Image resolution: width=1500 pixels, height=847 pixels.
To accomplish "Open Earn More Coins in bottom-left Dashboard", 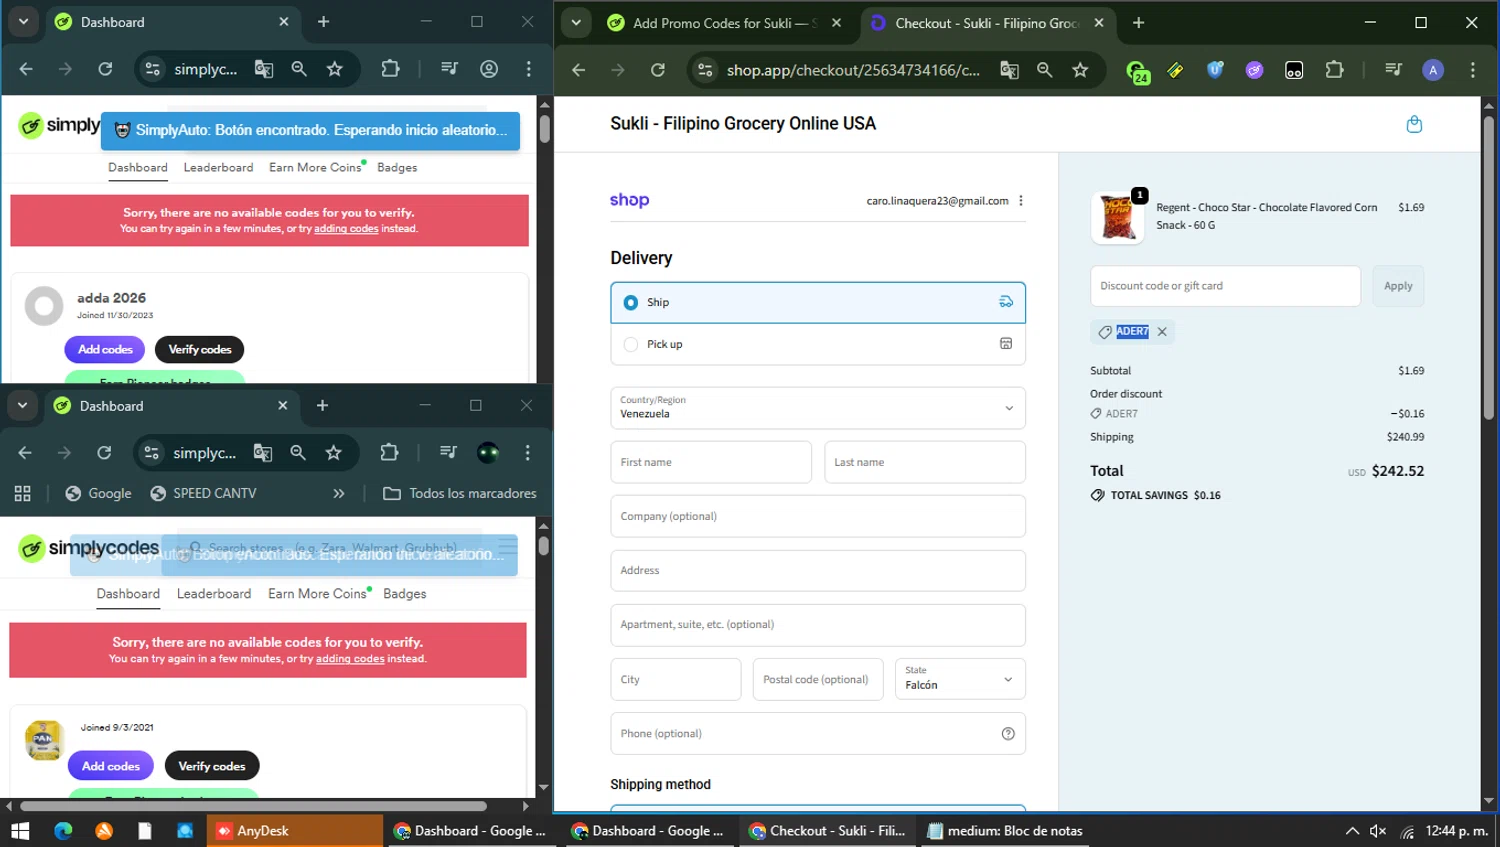I will pyautogui.click(x=318, y=594).
